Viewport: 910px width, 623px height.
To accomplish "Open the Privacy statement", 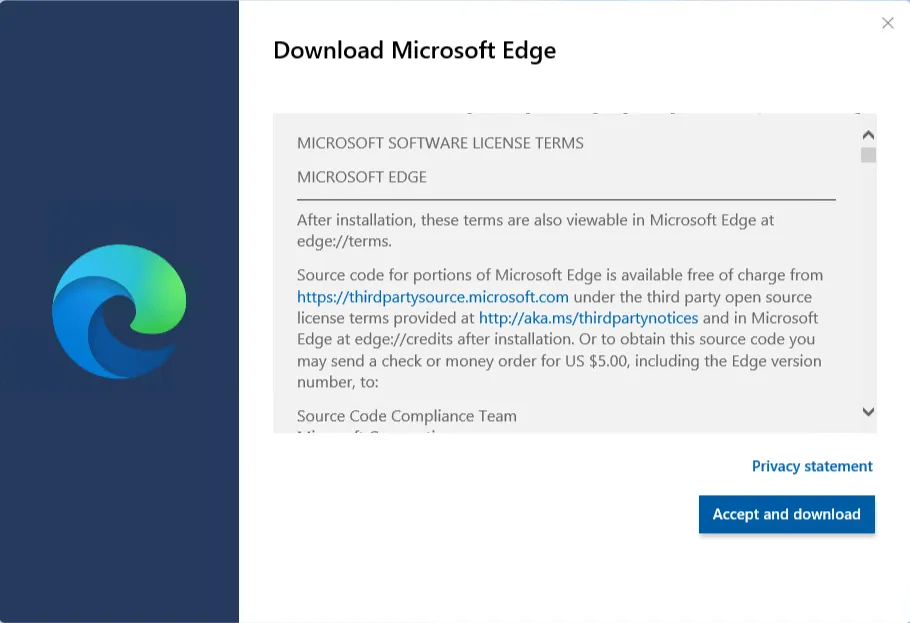I will coord(812,466).
